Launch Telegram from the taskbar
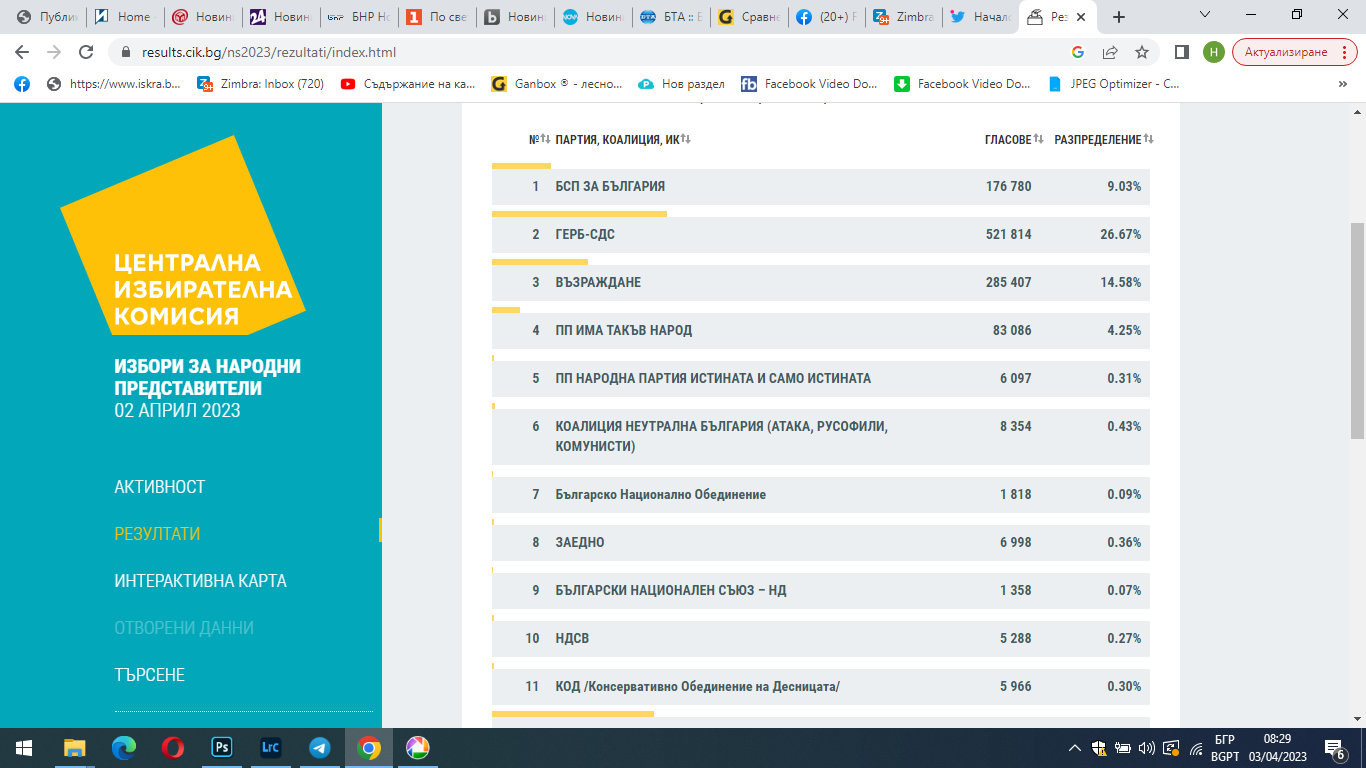The width and height of the screenshot is (1366, 768). tap(320, 747)
